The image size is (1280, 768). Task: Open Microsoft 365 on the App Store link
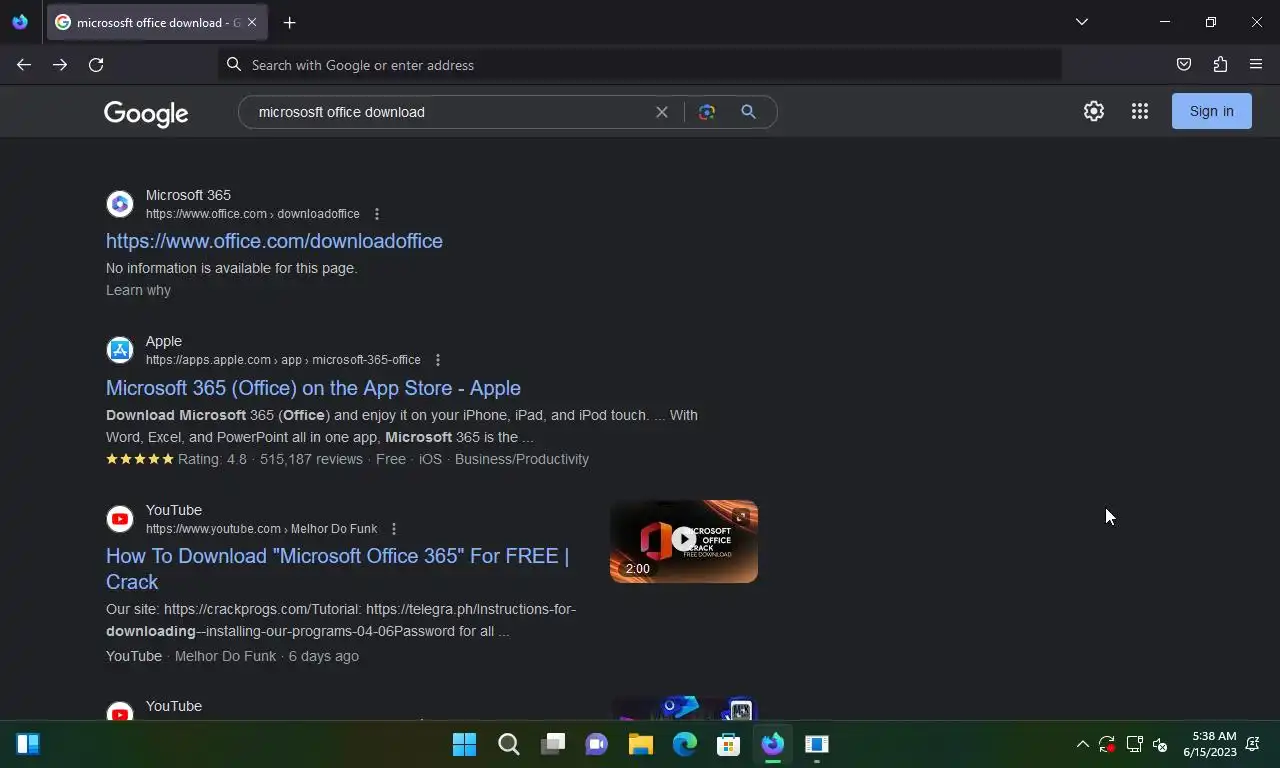313,388
